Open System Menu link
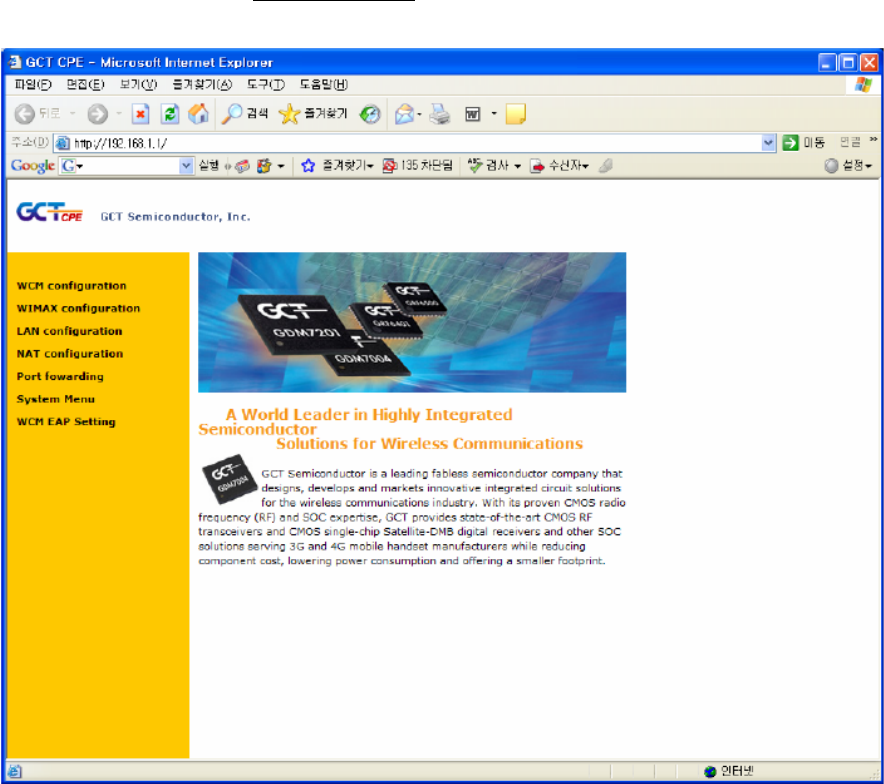The height and width of the screenshot is (784, 884). 56,399
